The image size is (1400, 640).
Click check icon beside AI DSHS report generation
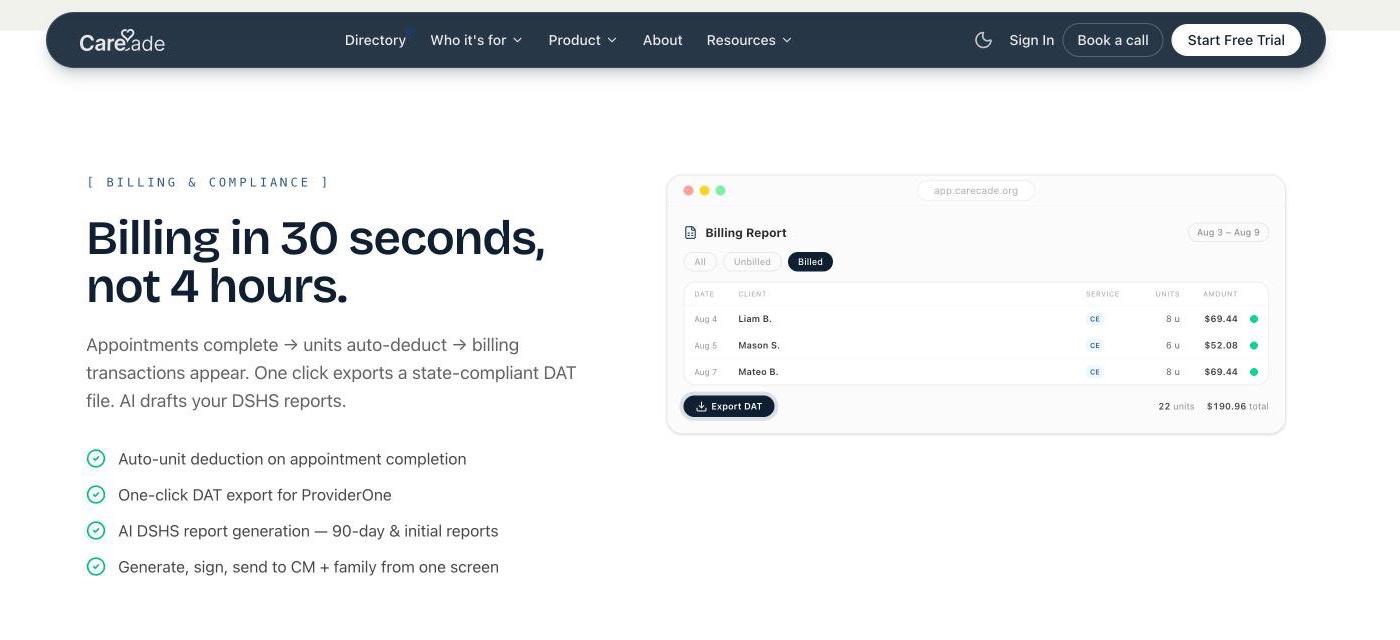point(96,530)
